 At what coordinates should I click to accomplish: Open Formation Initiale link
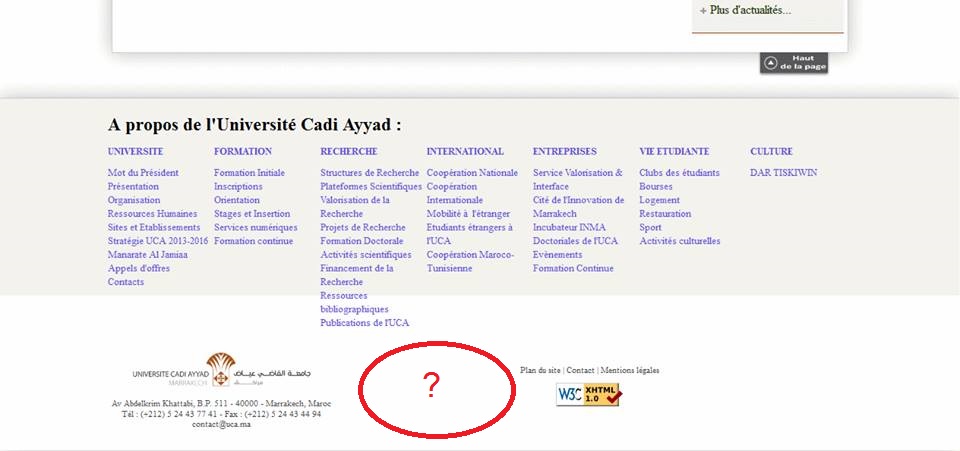click(x=250, y=173)
